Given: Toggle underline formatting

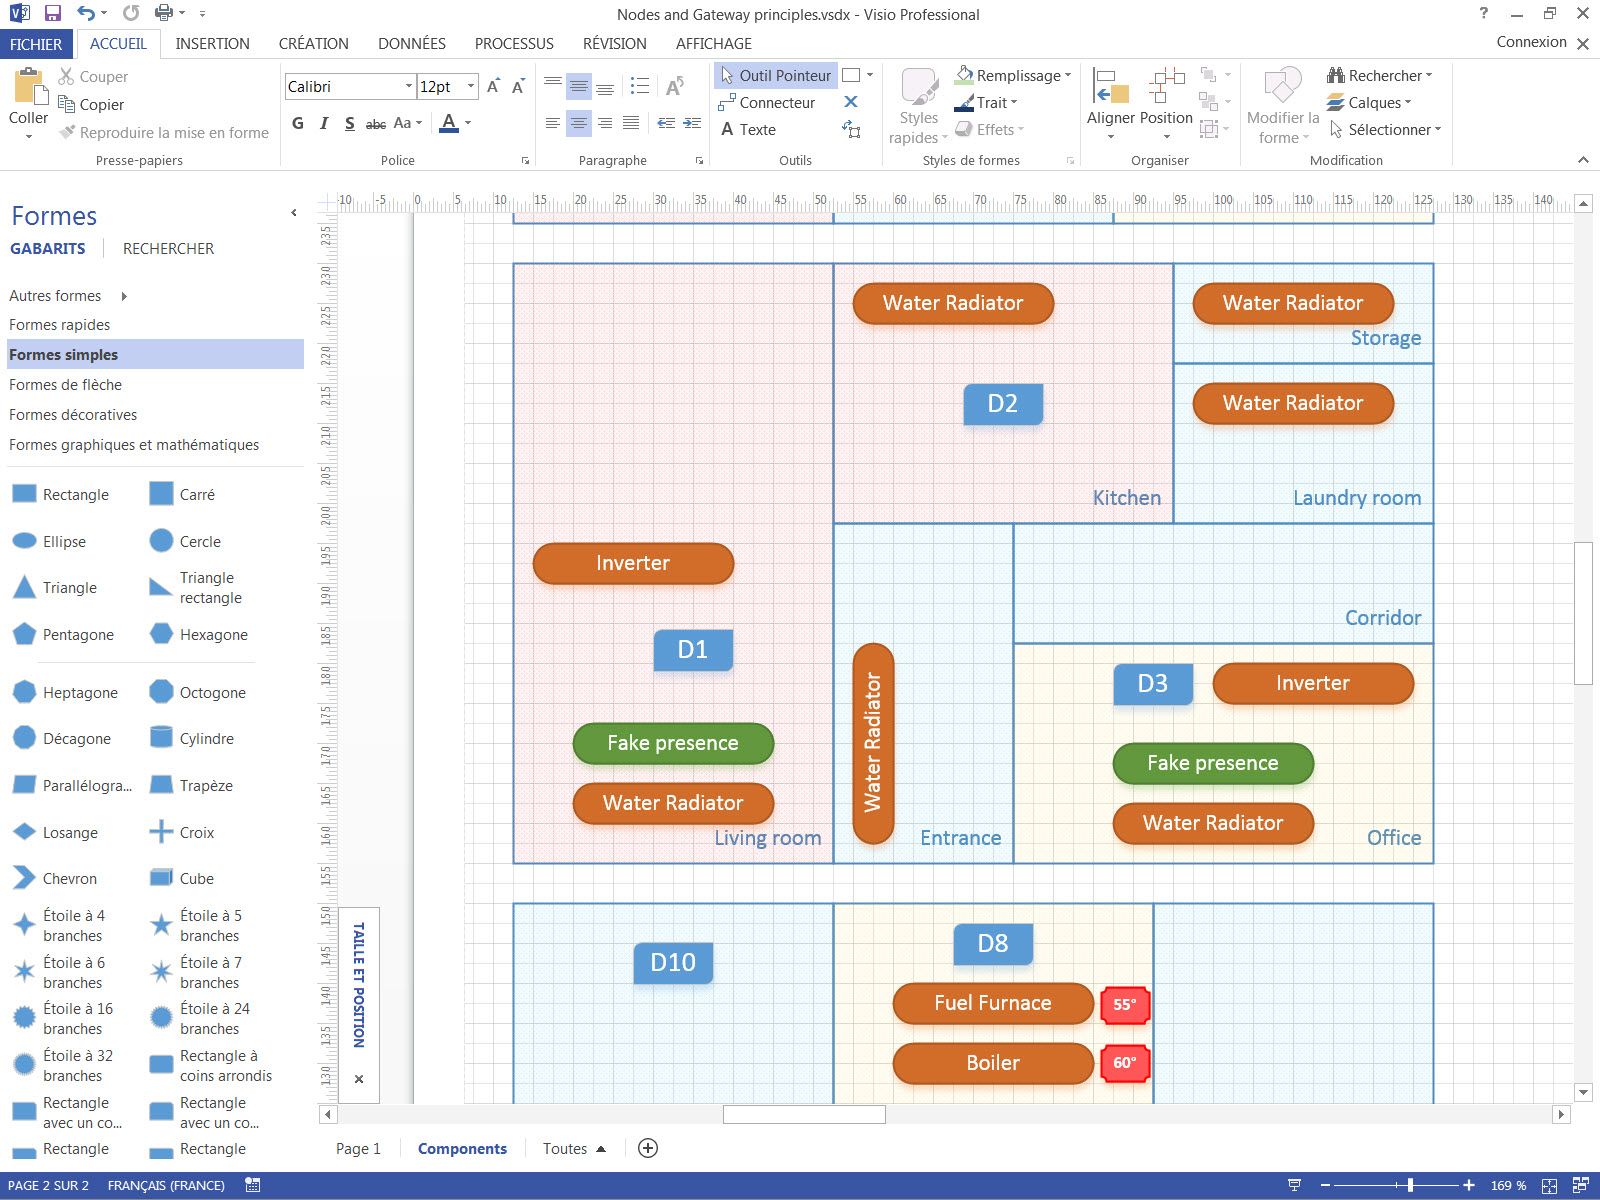Looking at the screenshot, I should 349,123.
